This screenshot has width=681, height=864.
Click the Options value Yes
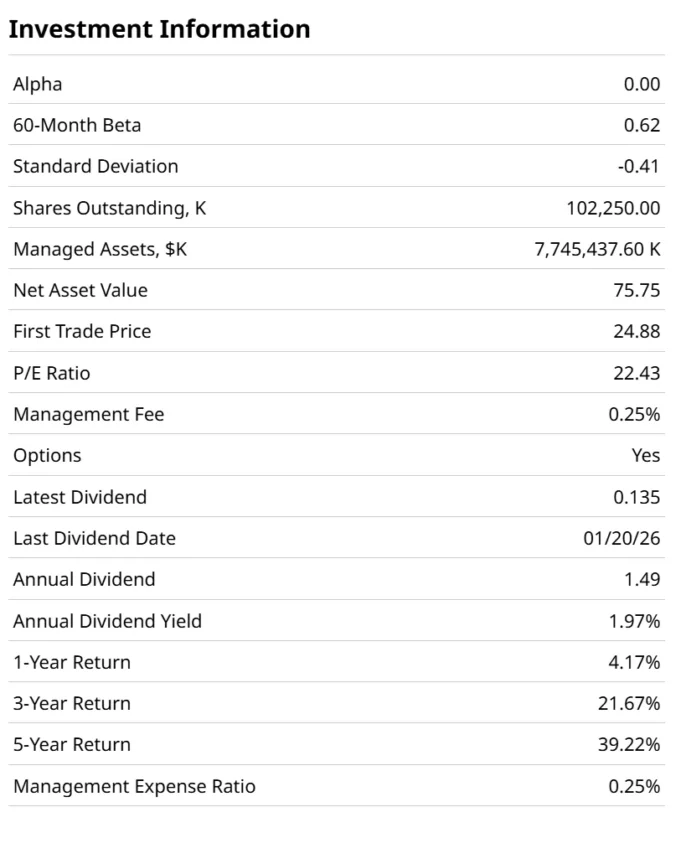pos(646,455)
